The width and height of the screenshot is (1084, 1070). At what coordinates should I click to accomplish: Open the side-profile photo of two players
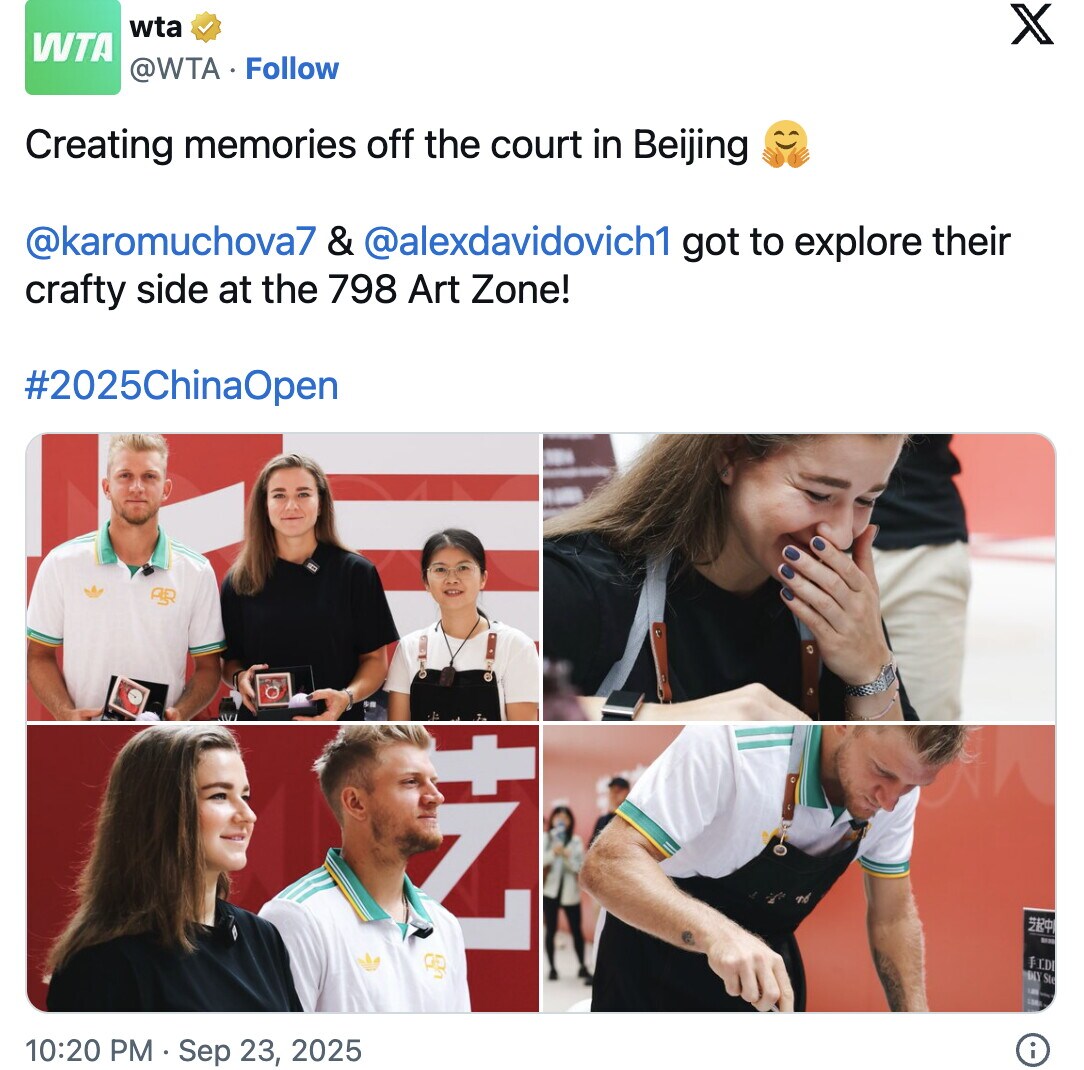tap(283, 869)
